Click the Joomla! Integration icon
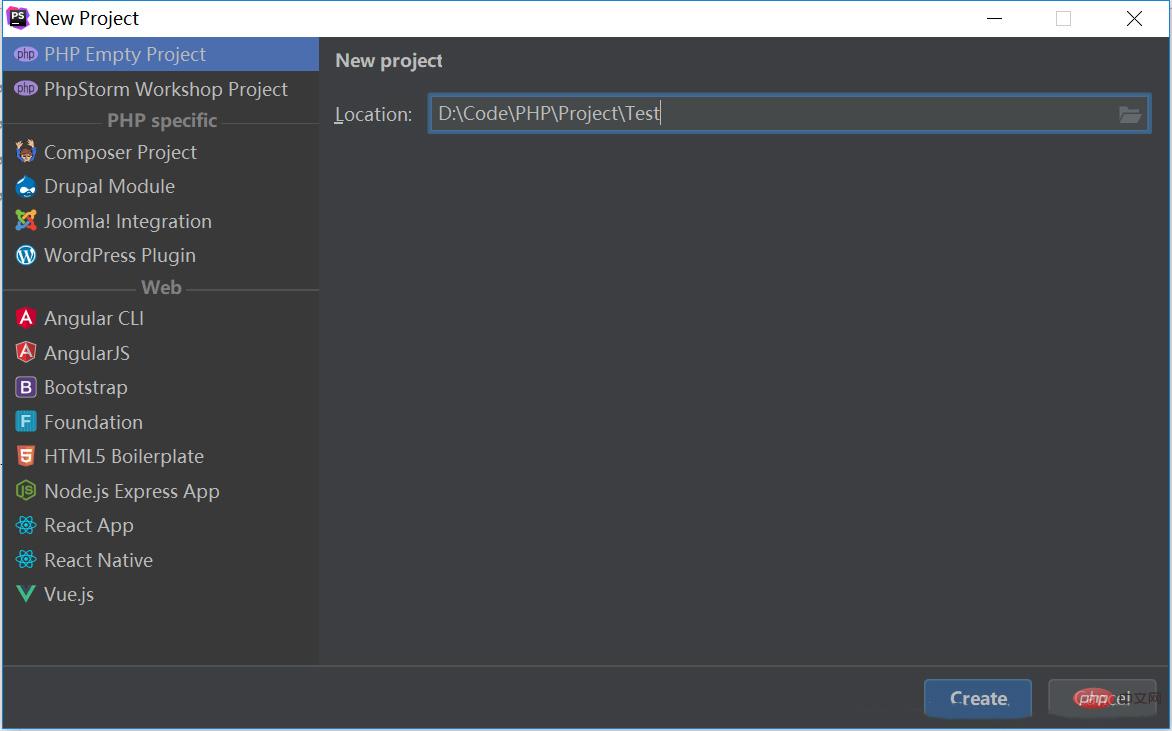1172x731 pixels. (25, 220)
